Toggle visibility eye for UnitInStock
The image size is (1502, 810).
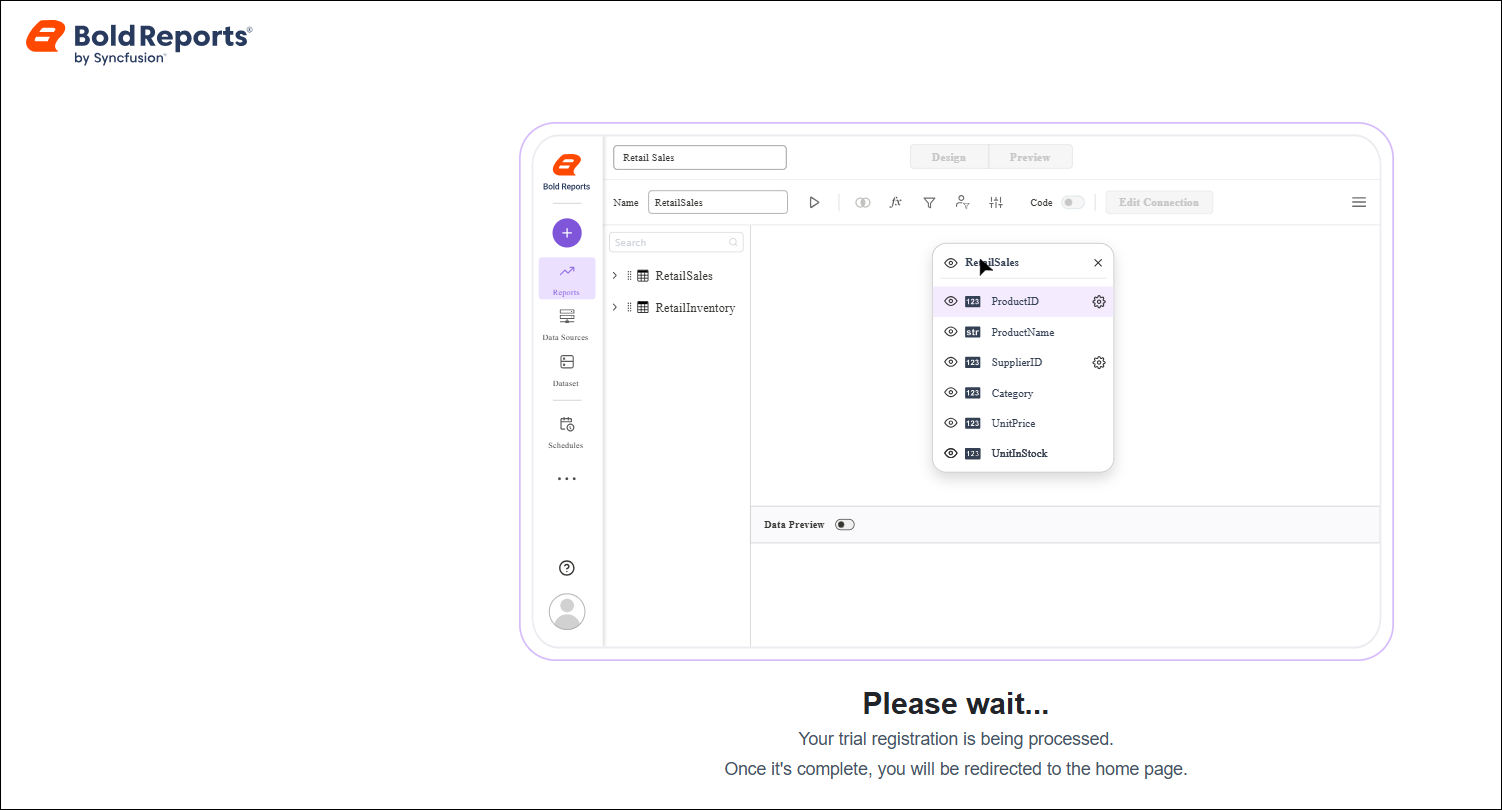click(951, 453)
